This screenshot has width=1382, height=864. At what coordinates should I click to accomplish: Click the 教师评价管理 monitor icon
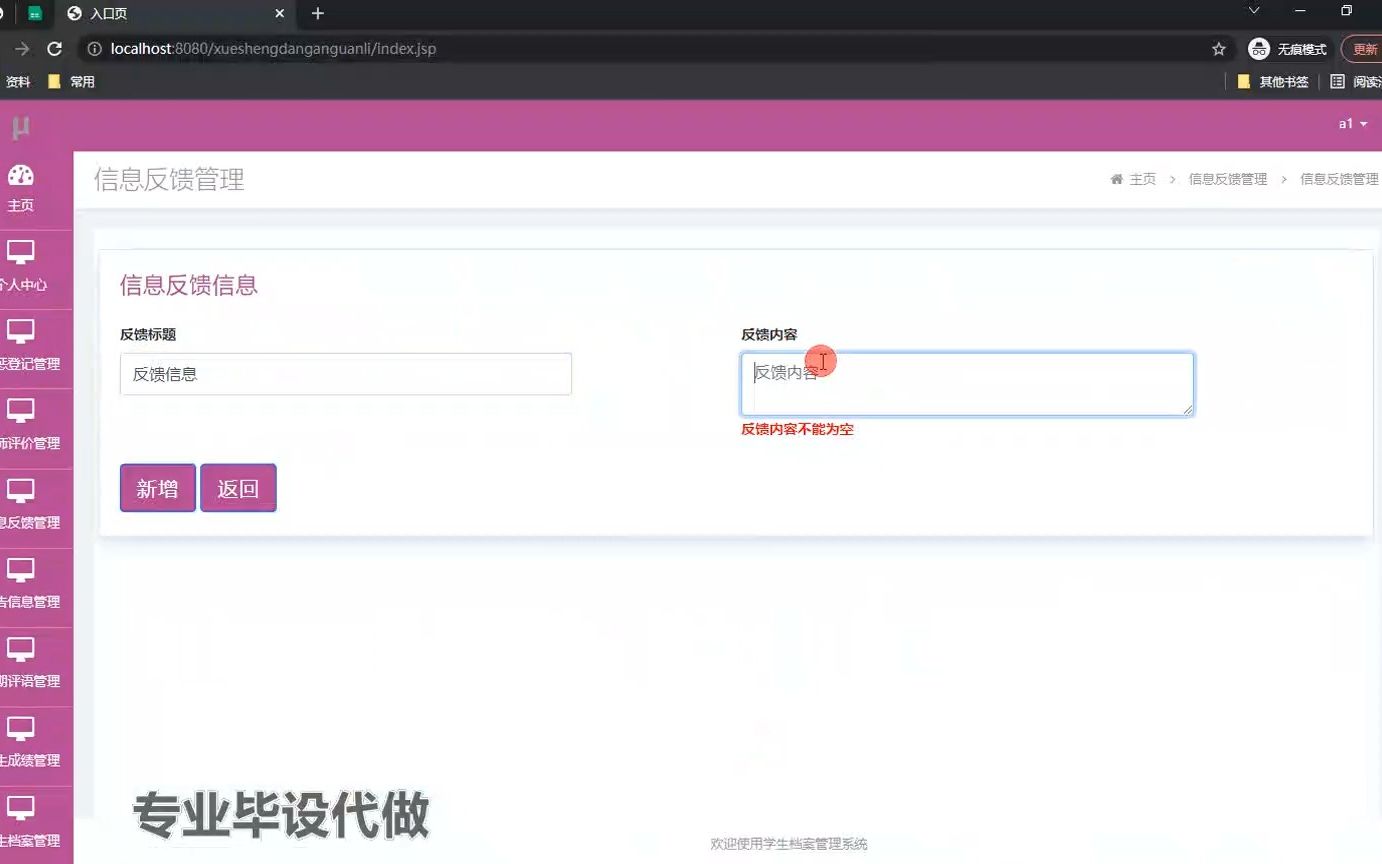point(22,412)
